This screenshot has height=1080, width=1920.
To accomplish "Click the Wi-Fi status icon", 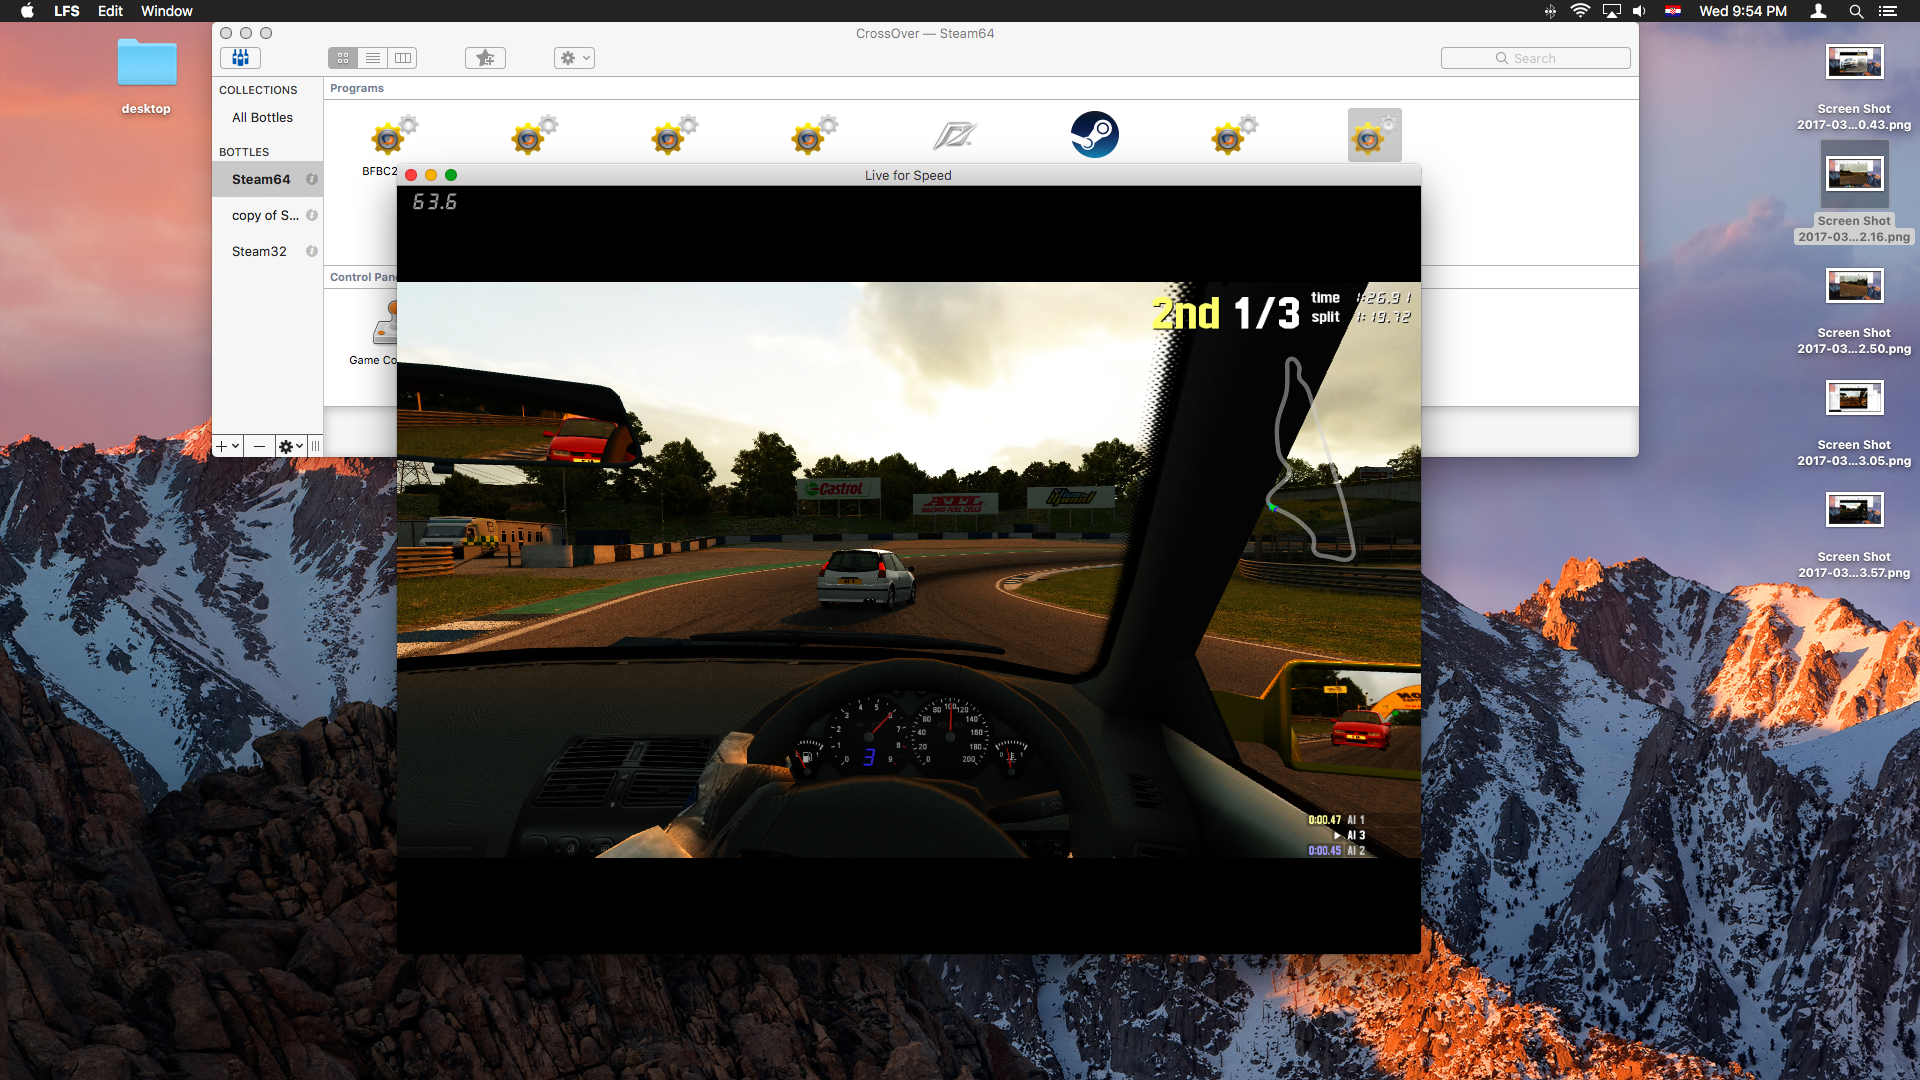I will tap(1580, 11).
